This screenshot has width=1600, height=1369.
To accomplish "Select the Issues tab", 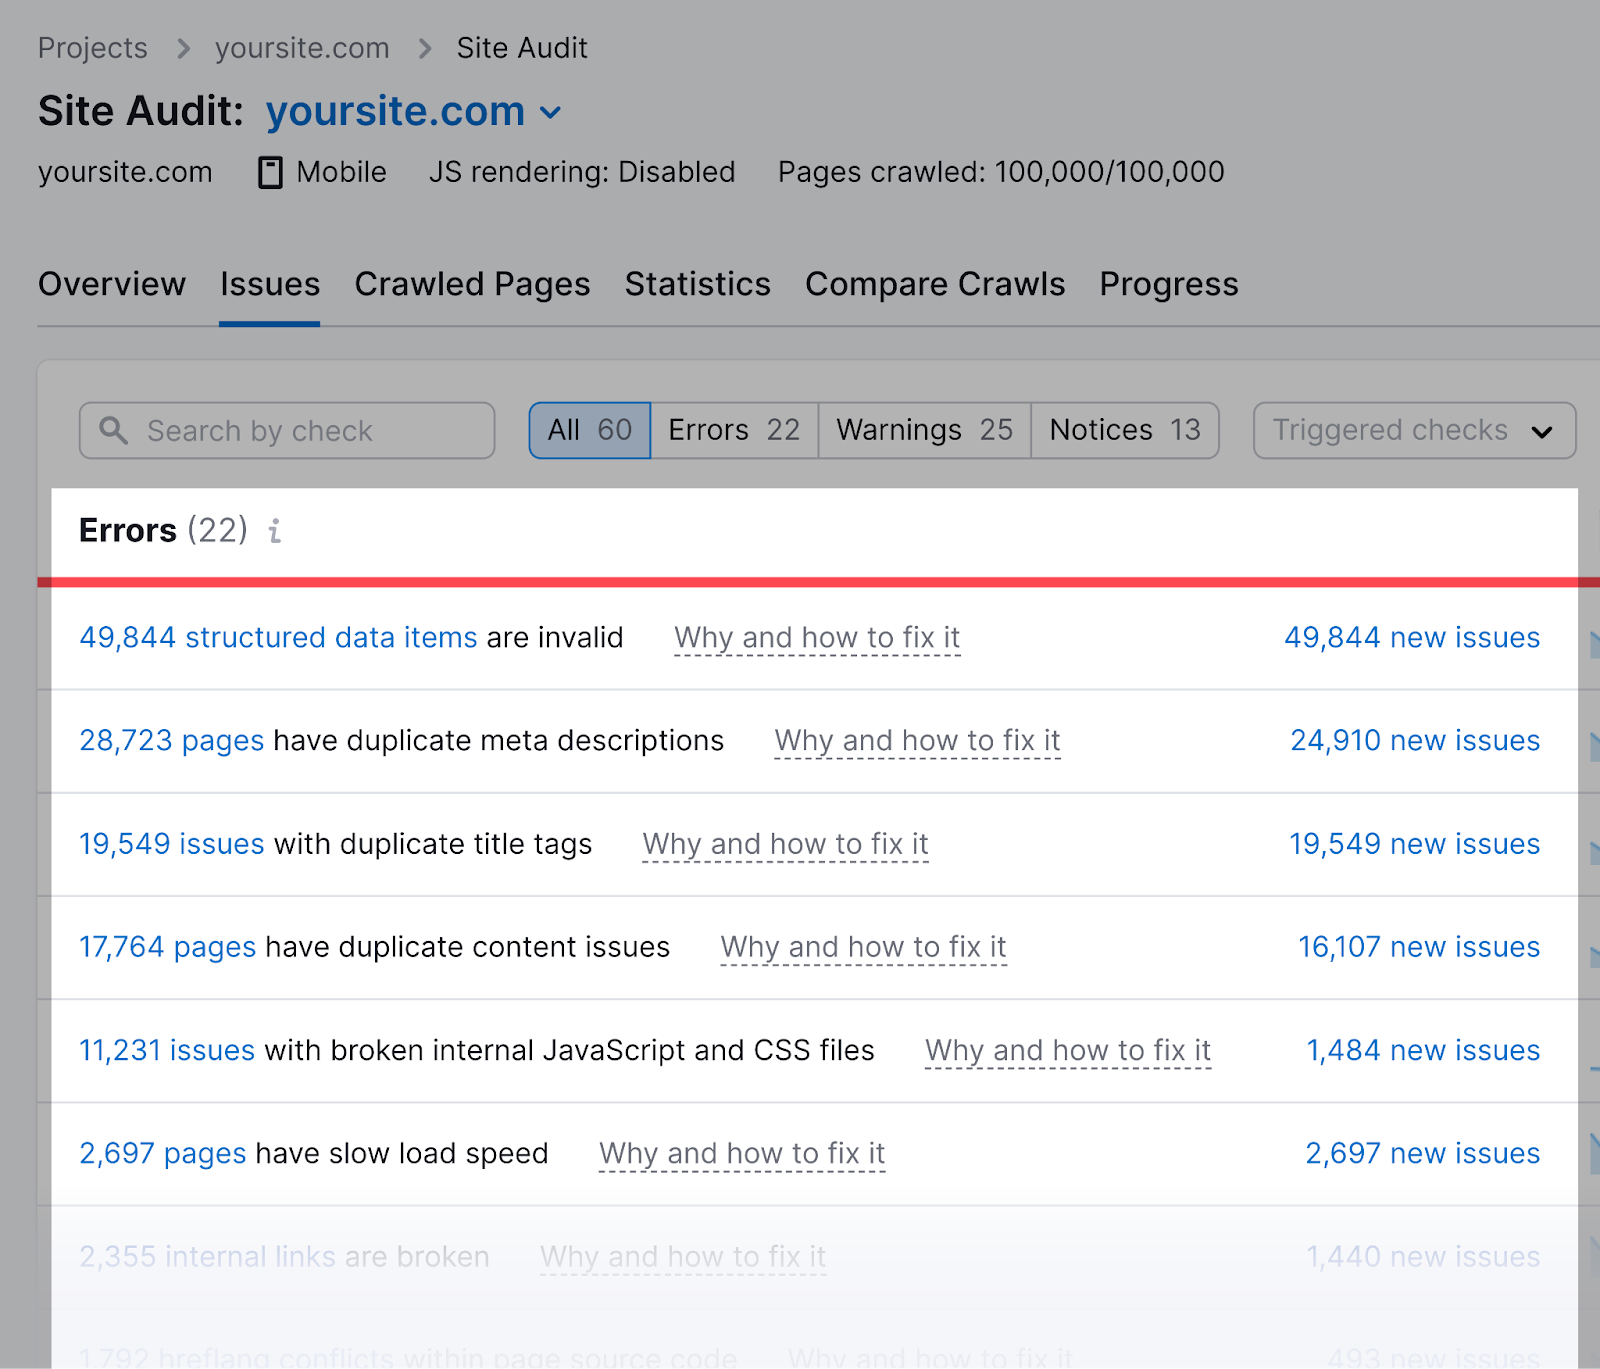I will [x=270, y=285].
